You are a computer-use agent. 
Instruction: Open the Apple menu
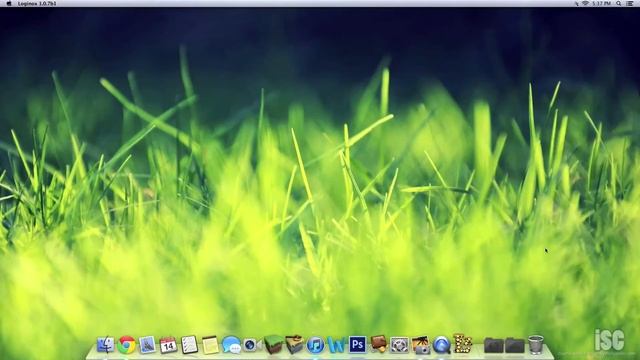coord(9,3)
